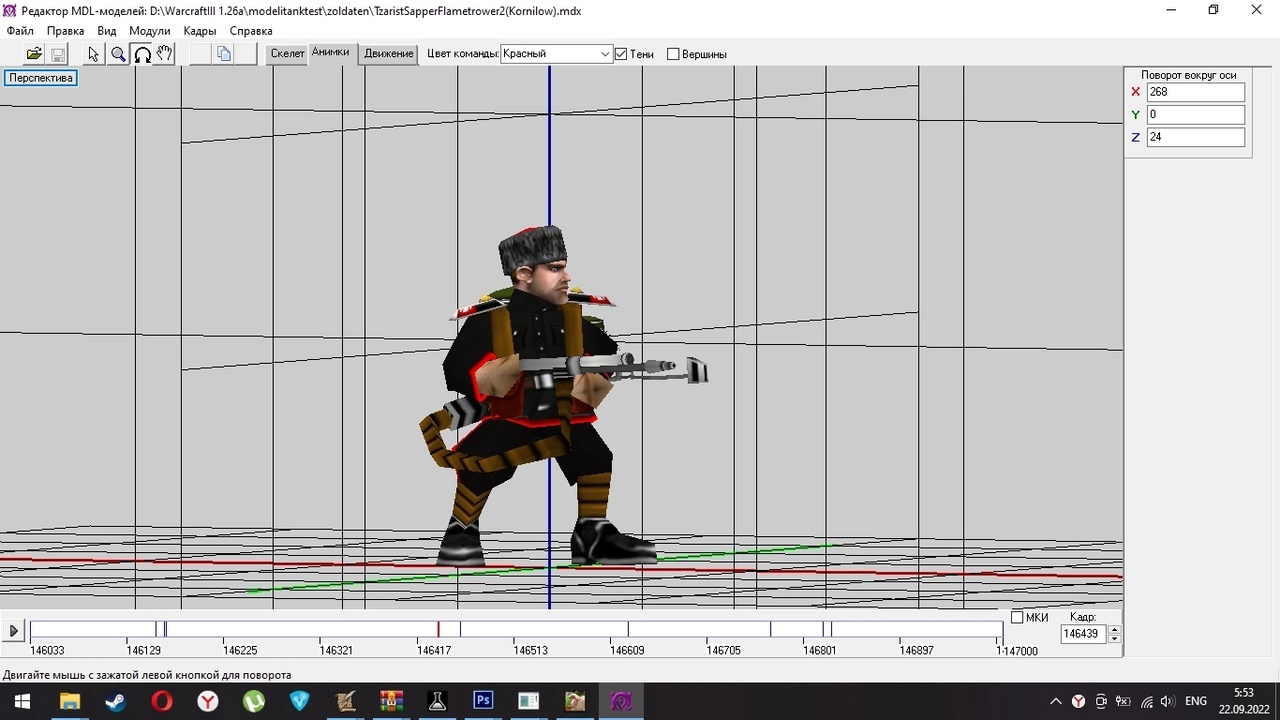Click the 146513 timeline label
Viewport: 1280px width, 720px height.
click(x=530, y=651)
